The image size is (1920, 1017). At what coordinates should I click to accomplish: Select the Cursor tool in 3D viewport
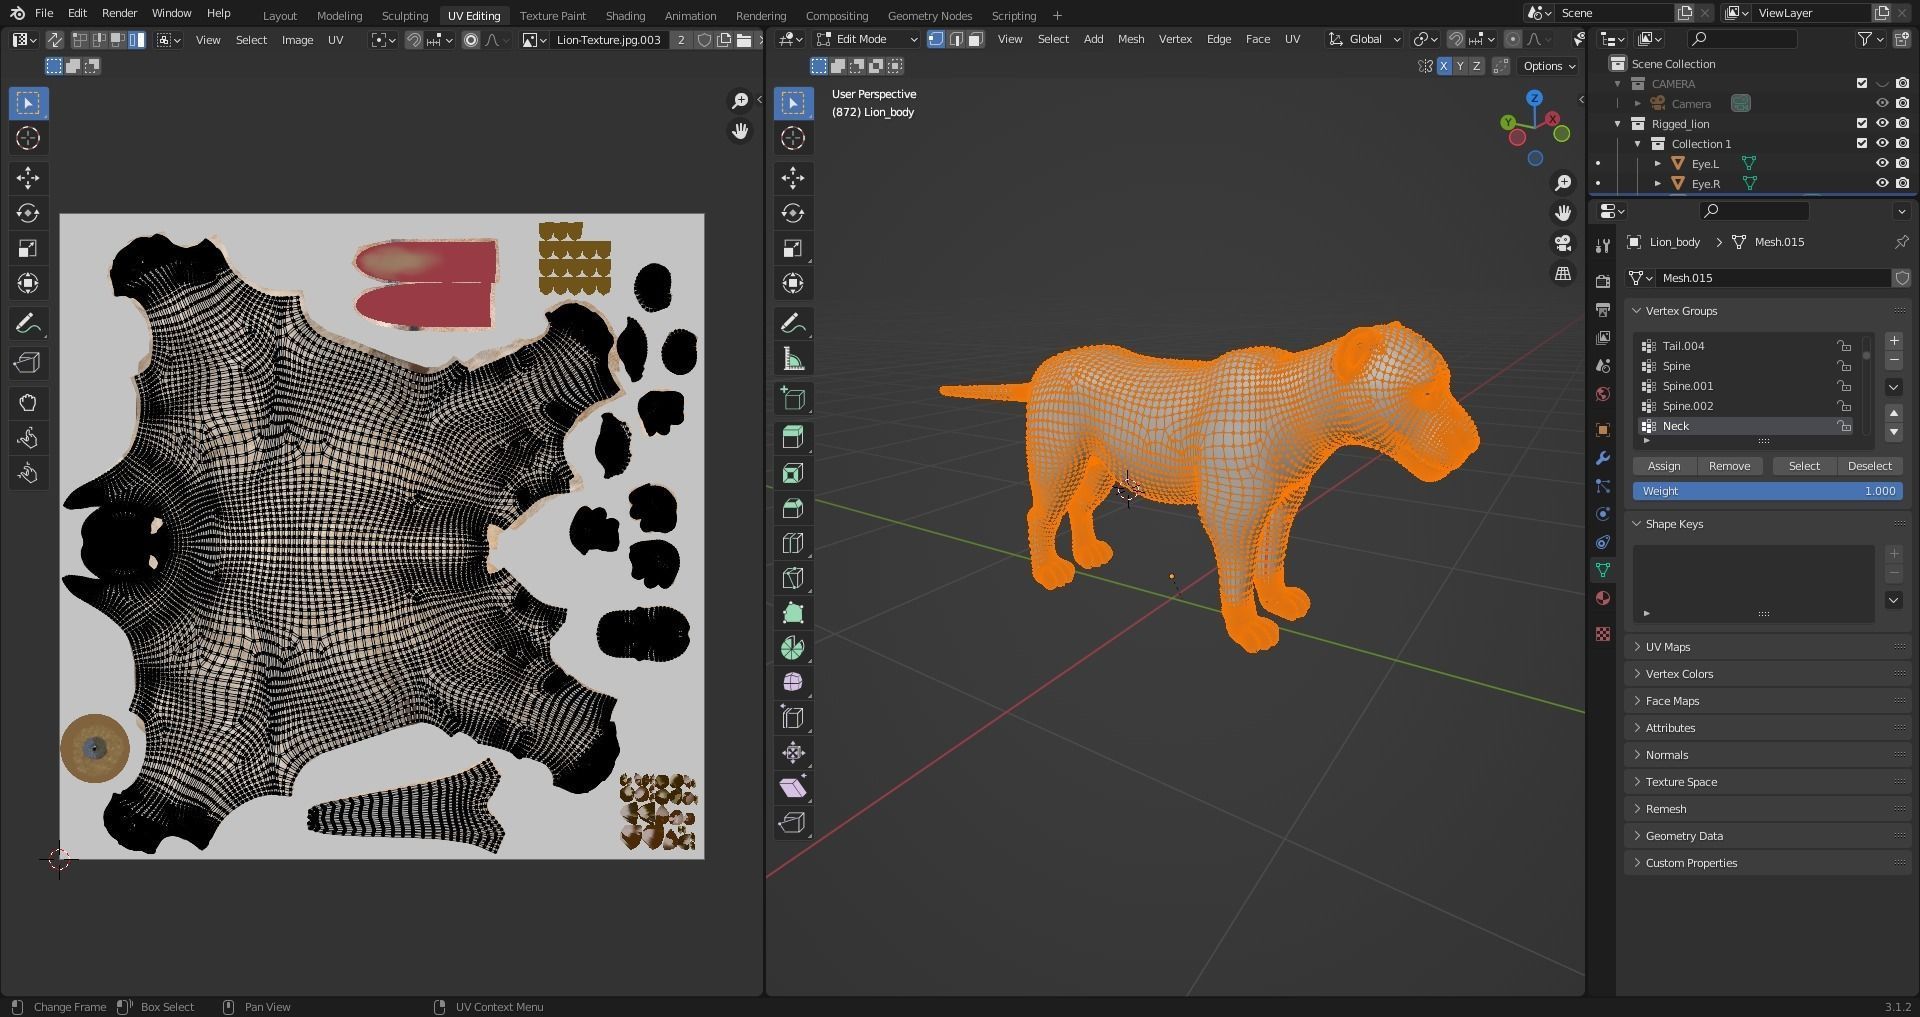point(793,138)
